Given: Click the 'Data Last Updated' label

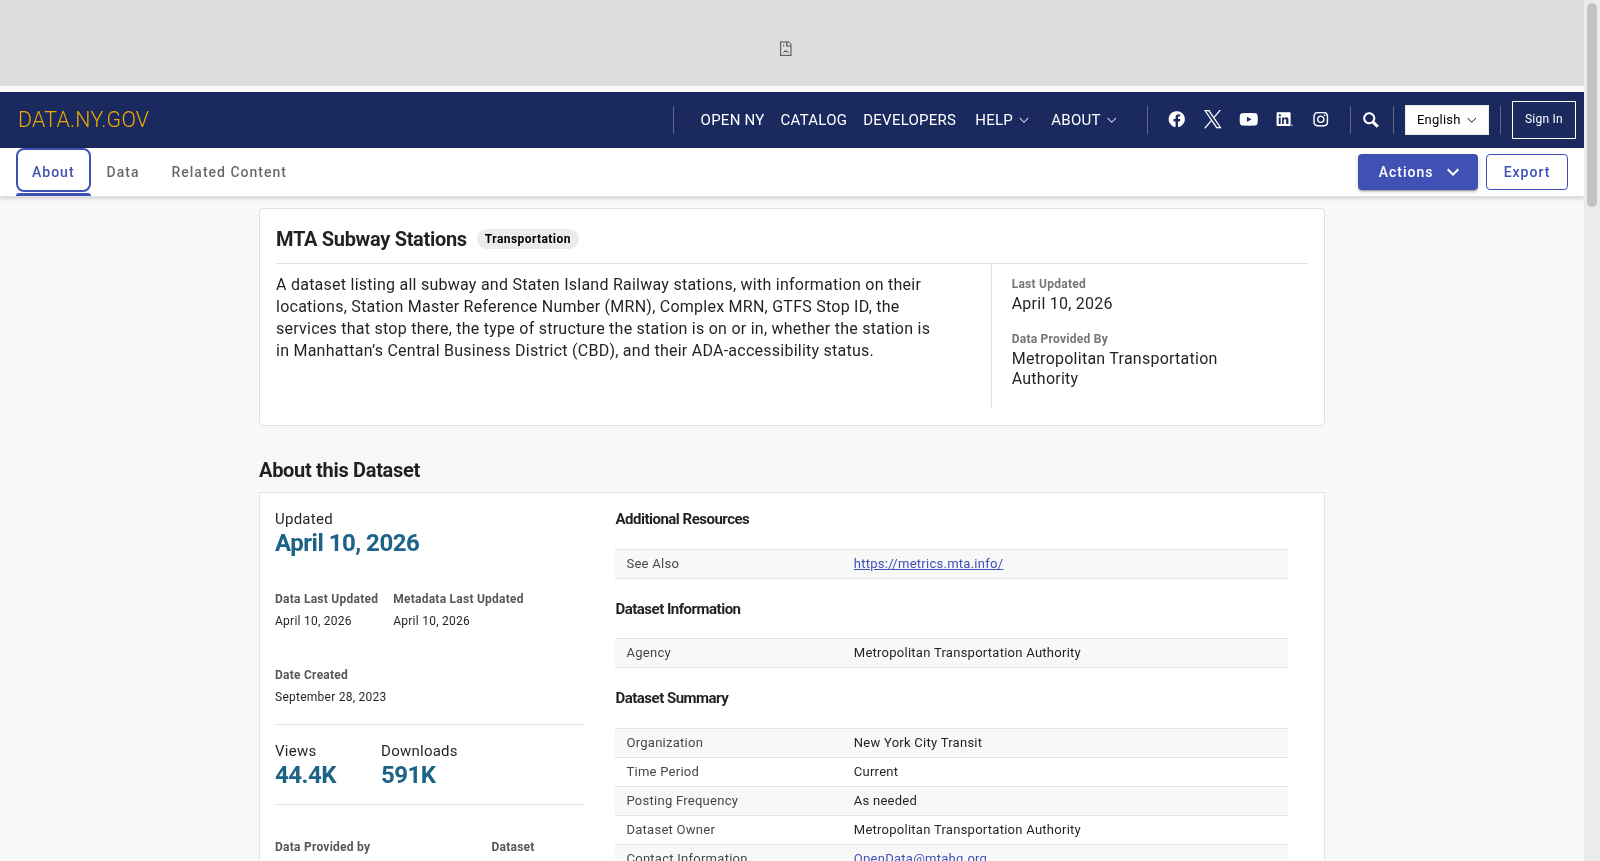Looking at the screenshot, I should pos(326,599).
